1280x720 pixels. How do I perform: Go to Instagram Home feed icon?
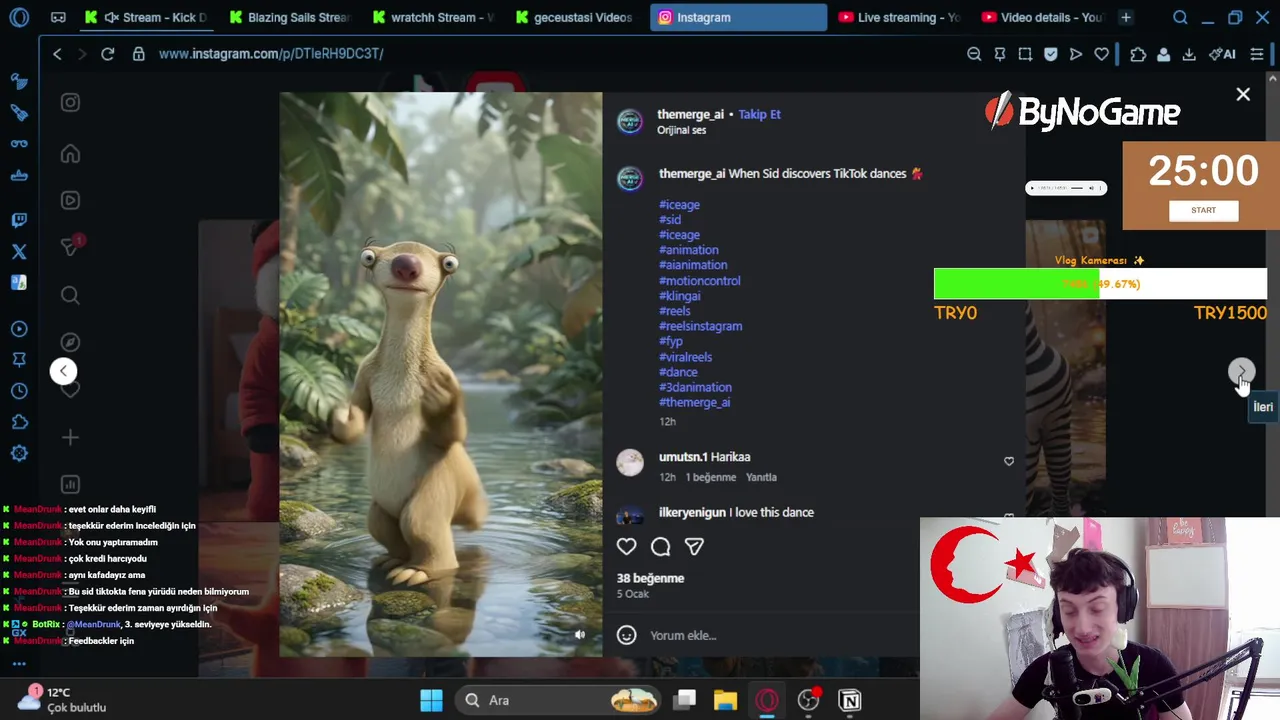[70, 154]
